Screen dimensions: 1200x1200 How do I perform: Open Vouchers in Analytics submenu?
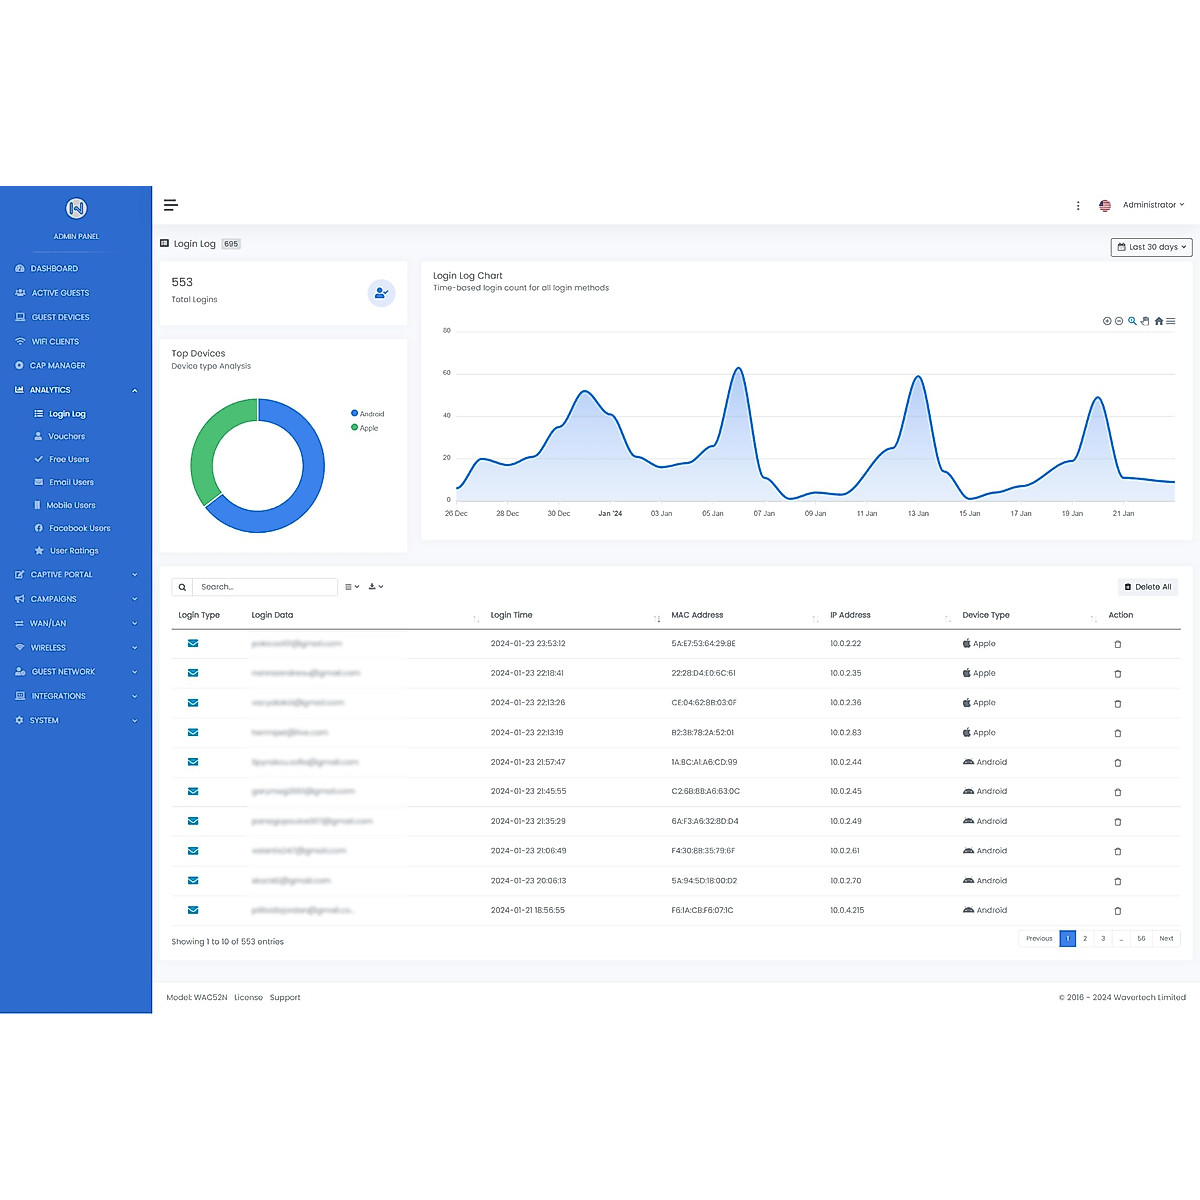tap(66, 436)
